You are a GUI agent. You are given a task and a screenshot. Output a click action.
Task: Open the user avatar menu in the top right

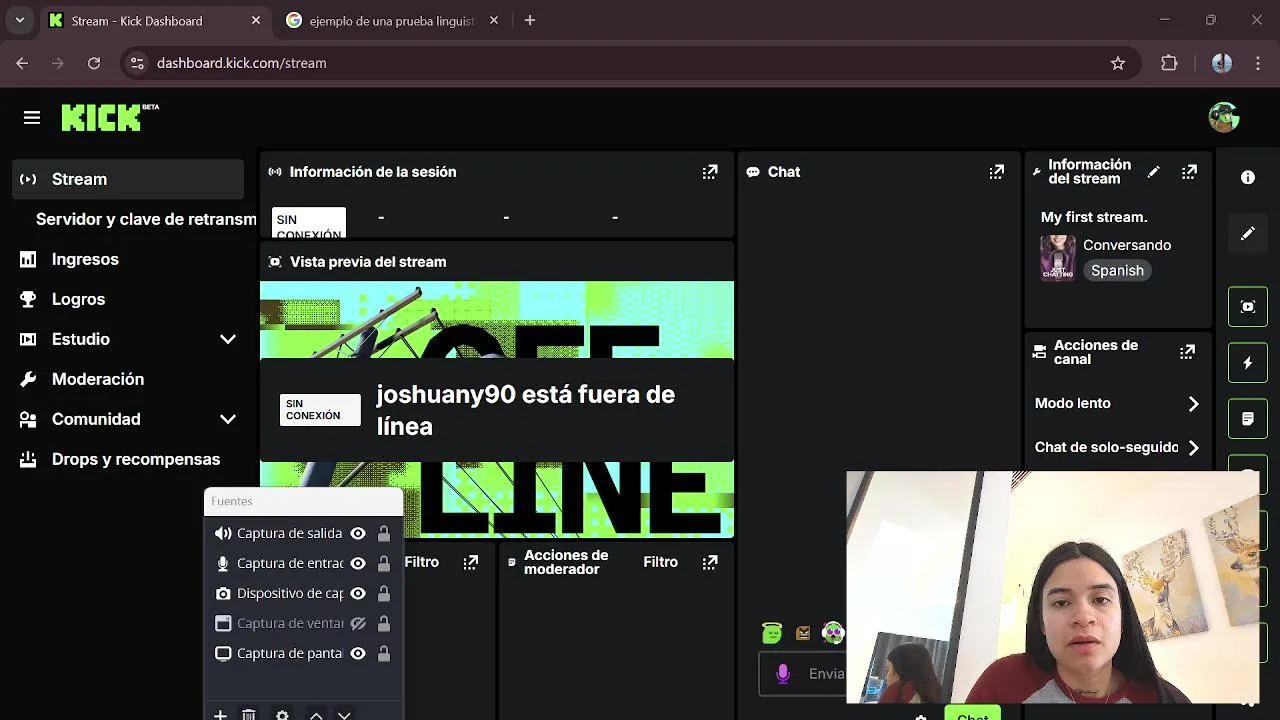click(1223, 117)
